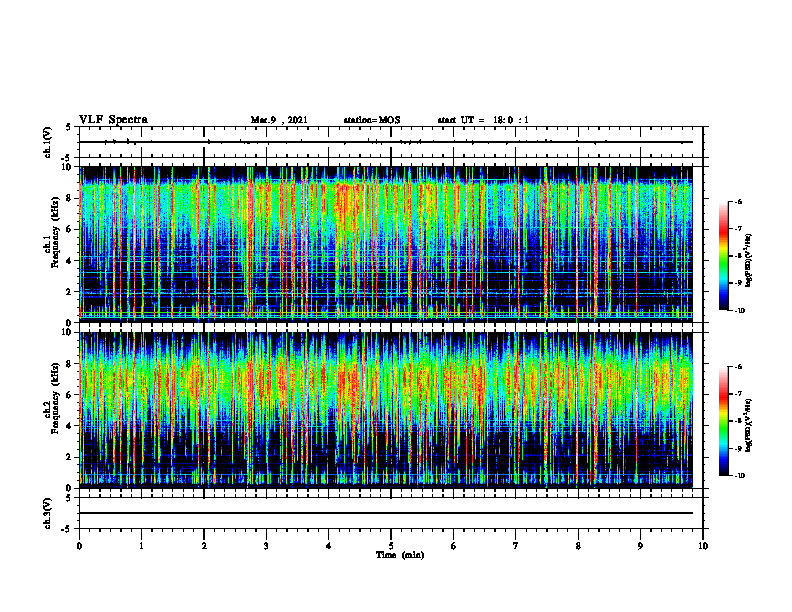Click the "ch.3(V)" axis label
Viewport: 792px width, 612px height.
tap(48, 513)
